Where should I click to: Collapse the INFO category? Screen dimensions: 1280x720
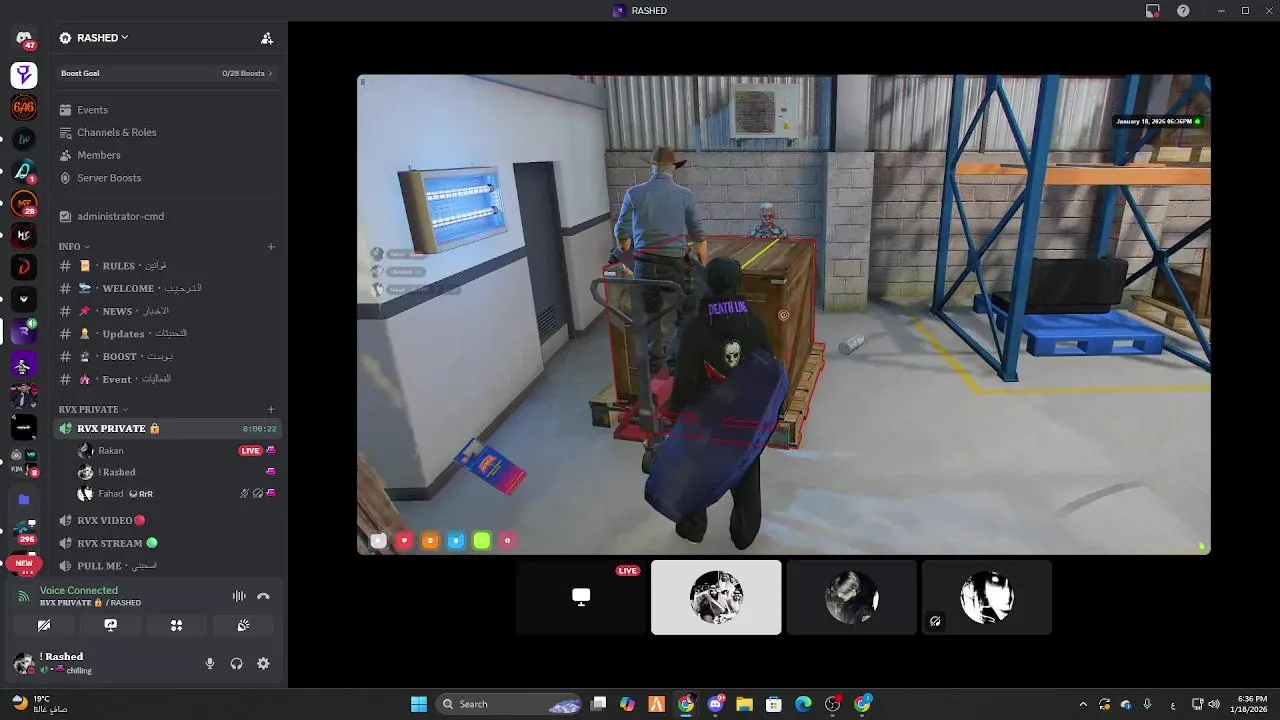coord(74,246)
